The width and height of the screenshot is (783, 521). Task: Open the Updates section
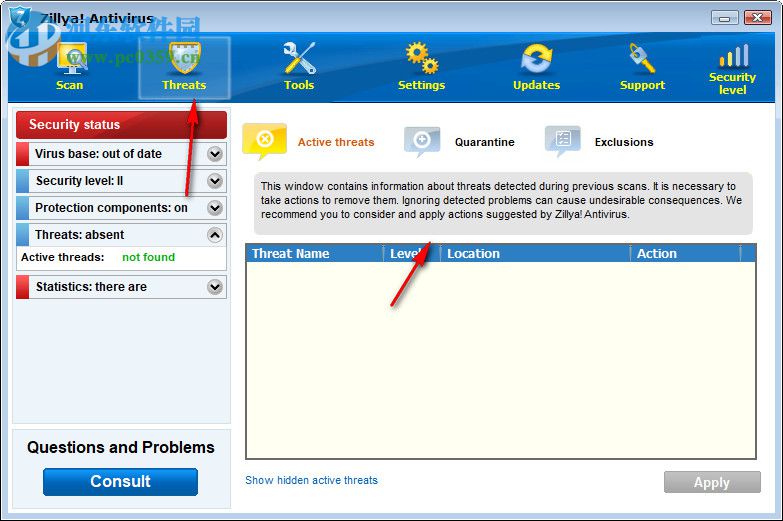coord(536,67)
